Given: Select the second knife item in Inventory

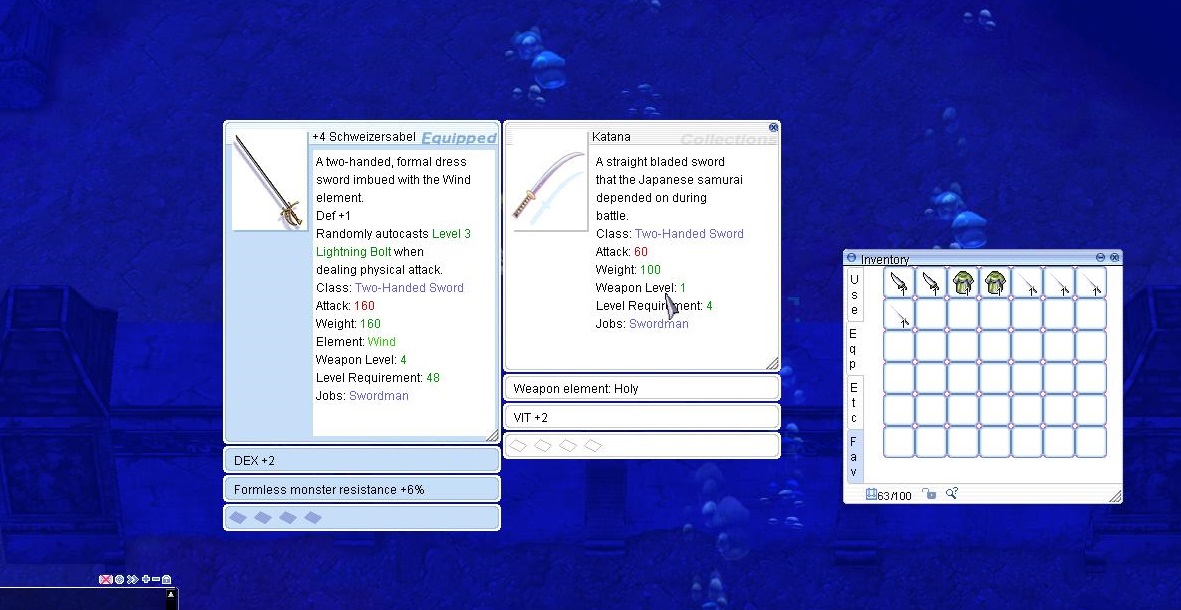Looking at the screenshot, I should (931, 282).
